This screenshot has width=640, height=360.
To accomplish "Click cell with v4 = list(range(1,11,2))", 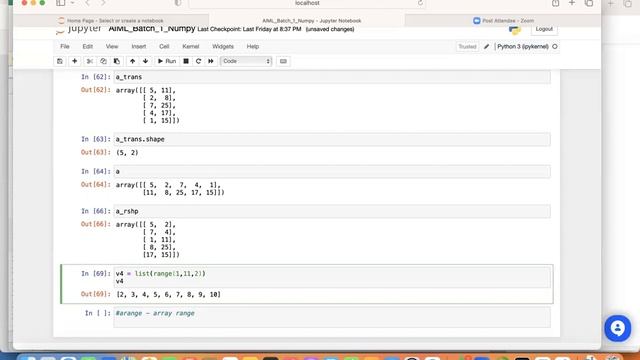I will point(332,277).
